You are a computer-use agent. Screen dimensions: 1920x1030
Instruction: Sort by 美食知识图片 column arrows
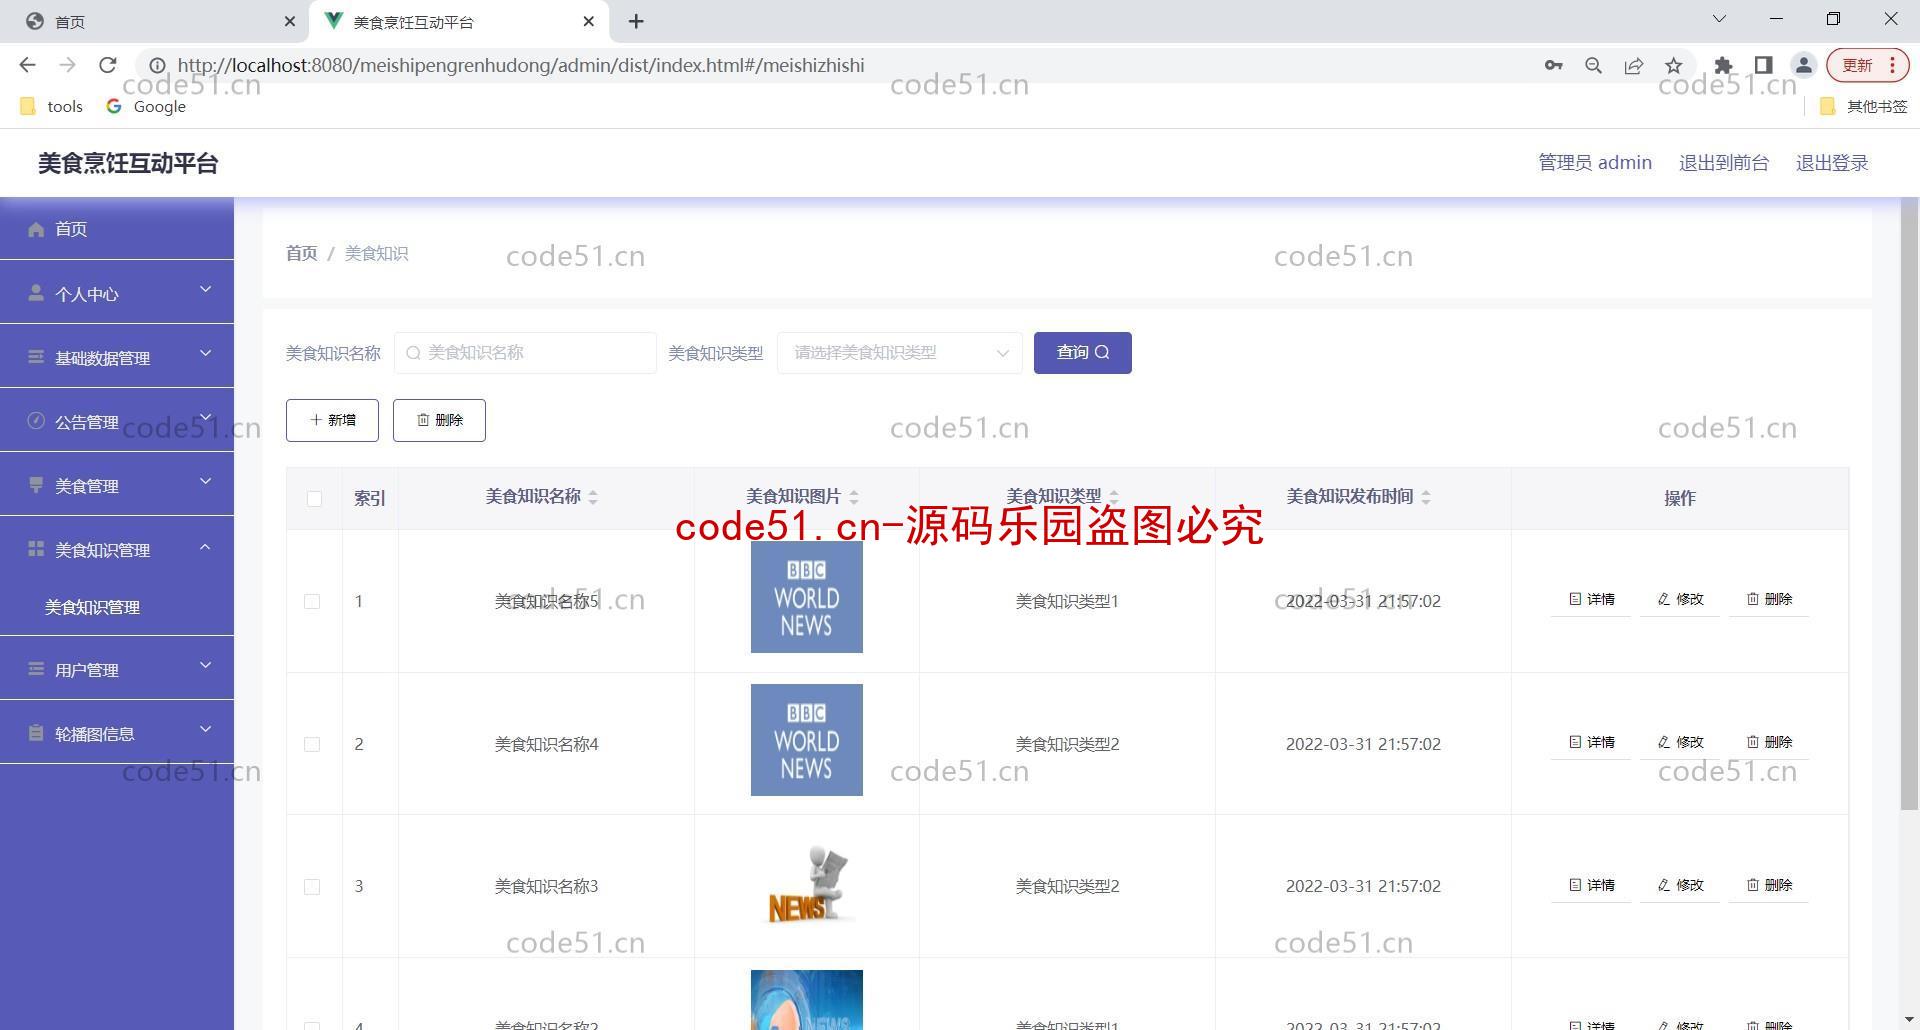coord(854,497)
